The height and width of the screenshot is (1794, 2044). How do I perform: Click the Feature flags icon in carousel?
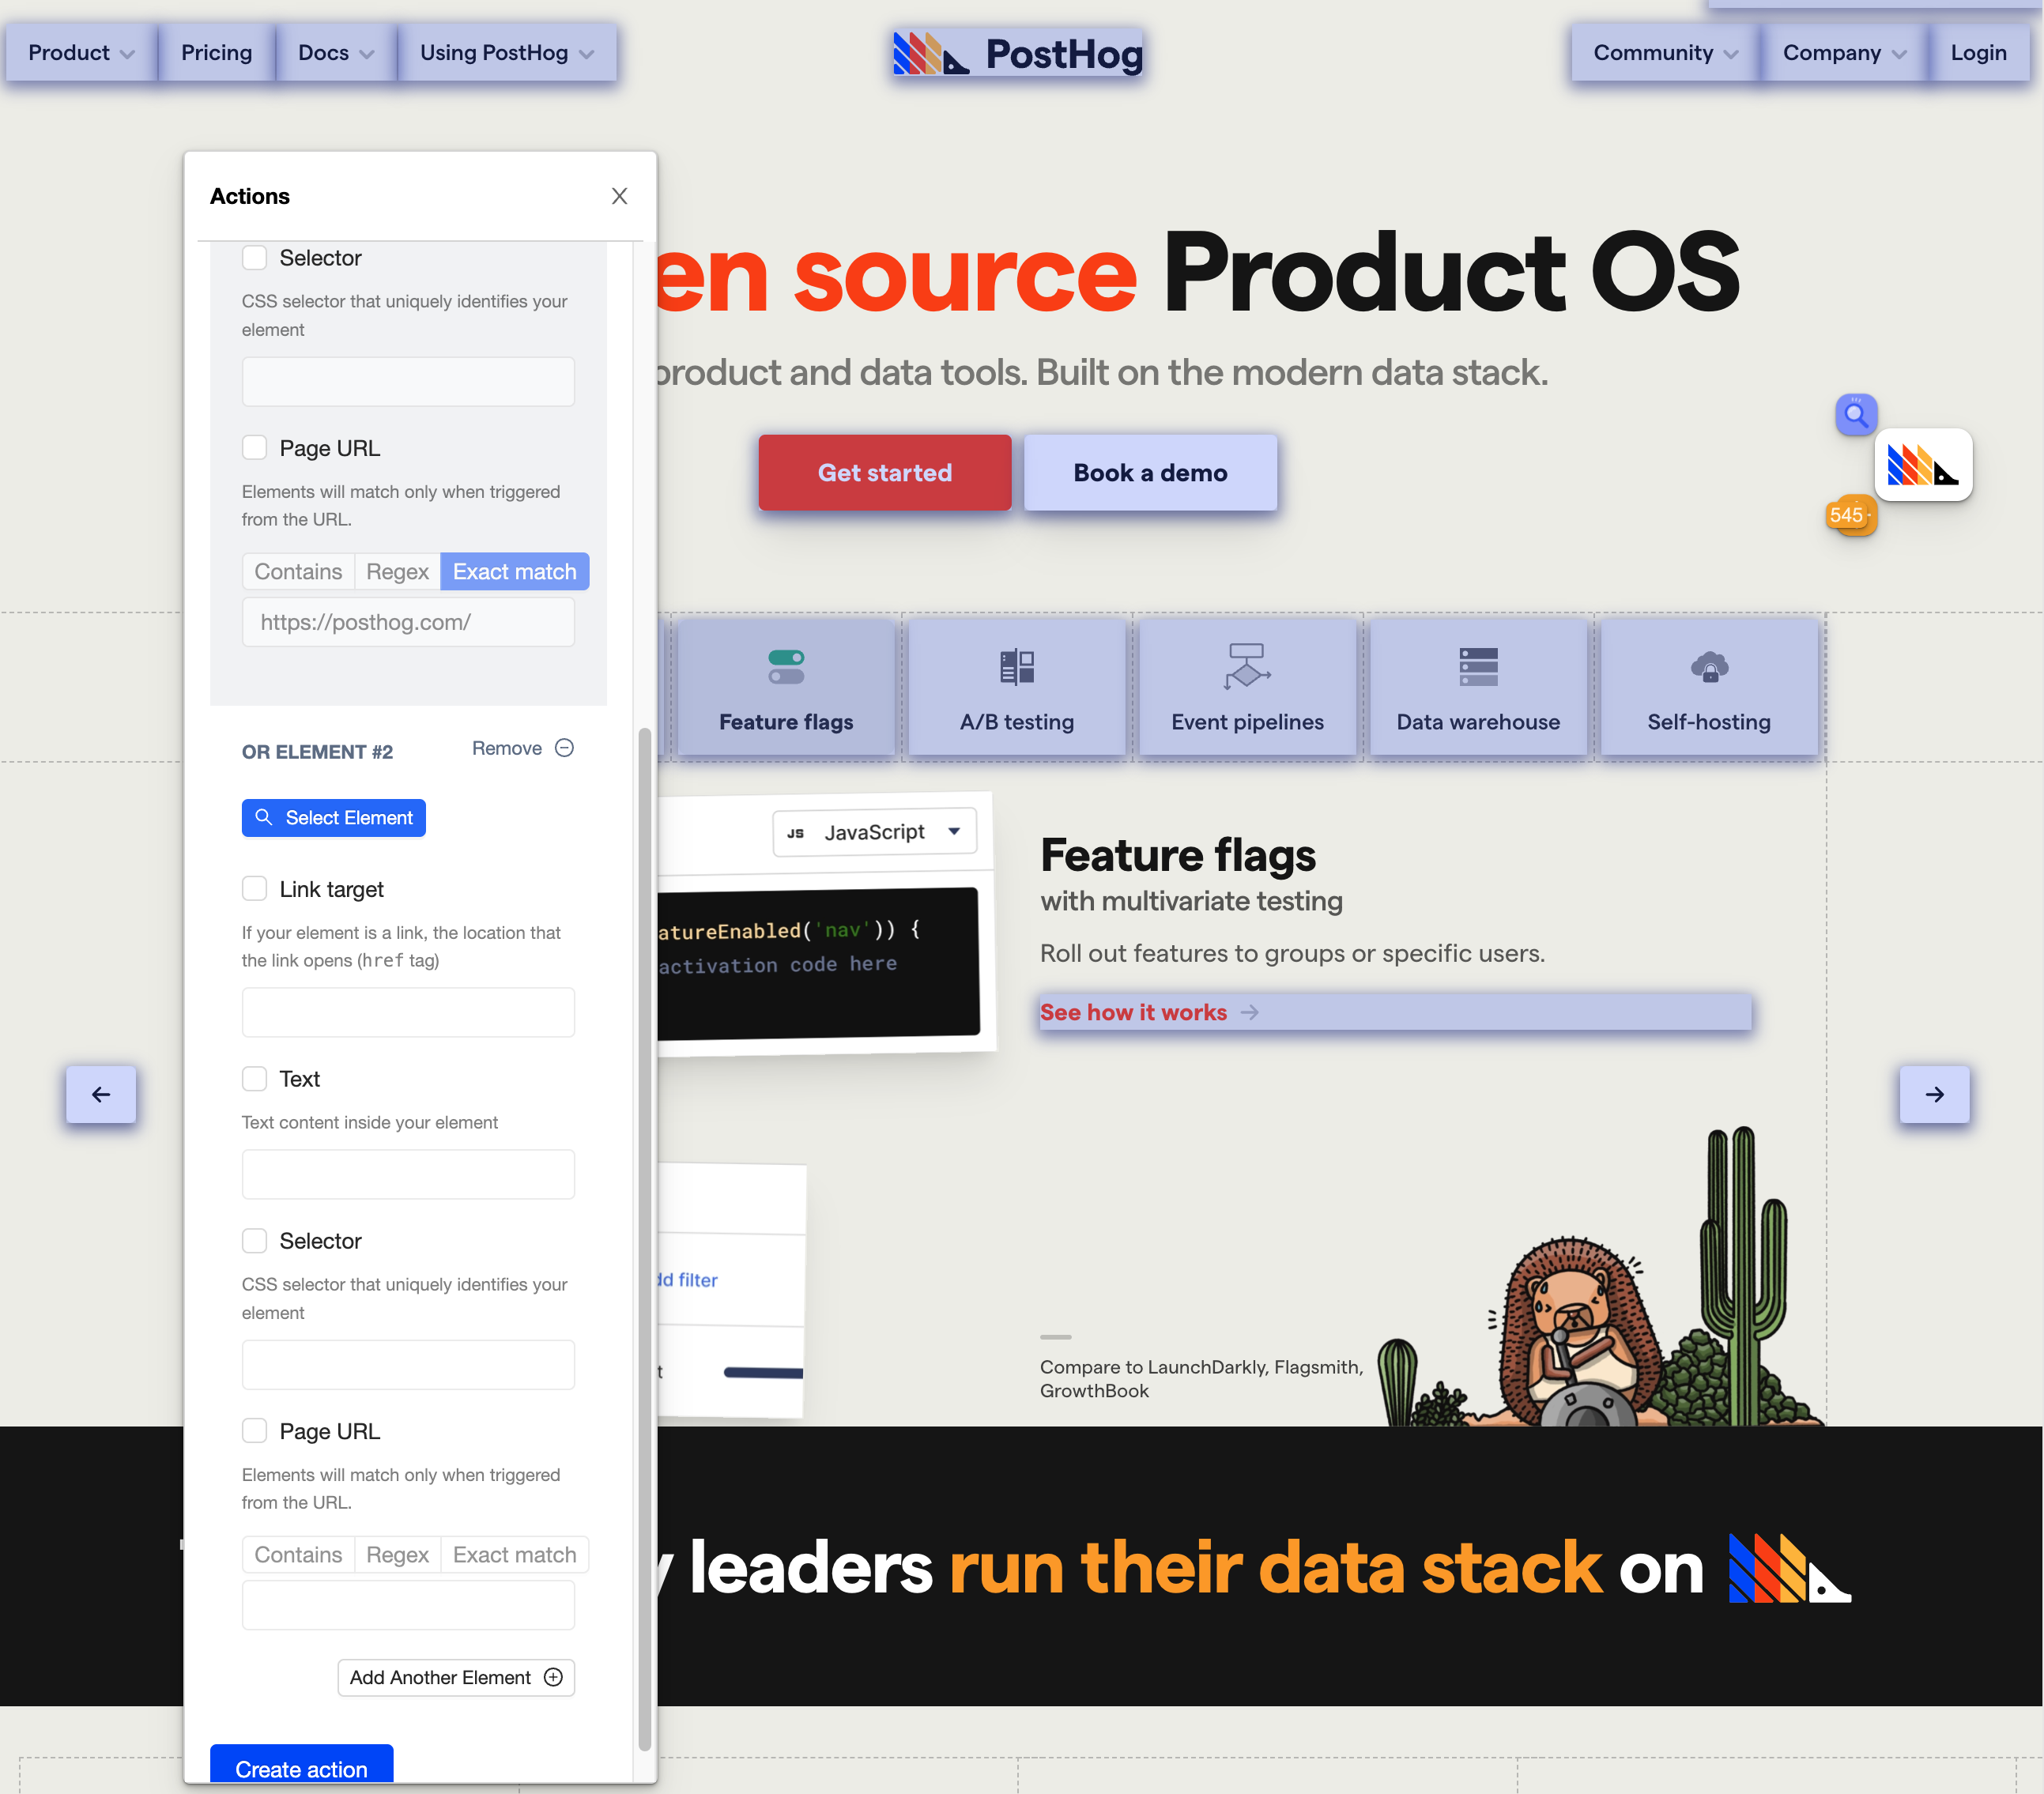tap(786, 665)
